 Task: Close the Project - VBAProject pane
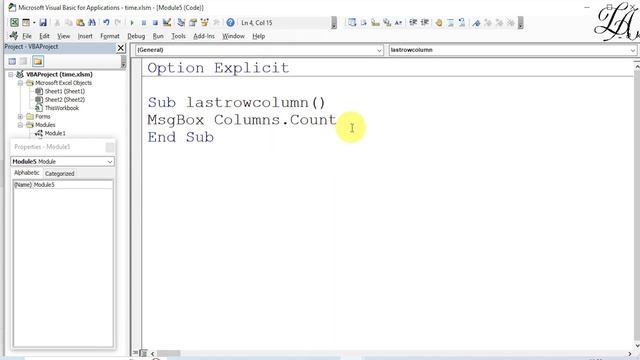pyautogui.click(x=120, y=48)
